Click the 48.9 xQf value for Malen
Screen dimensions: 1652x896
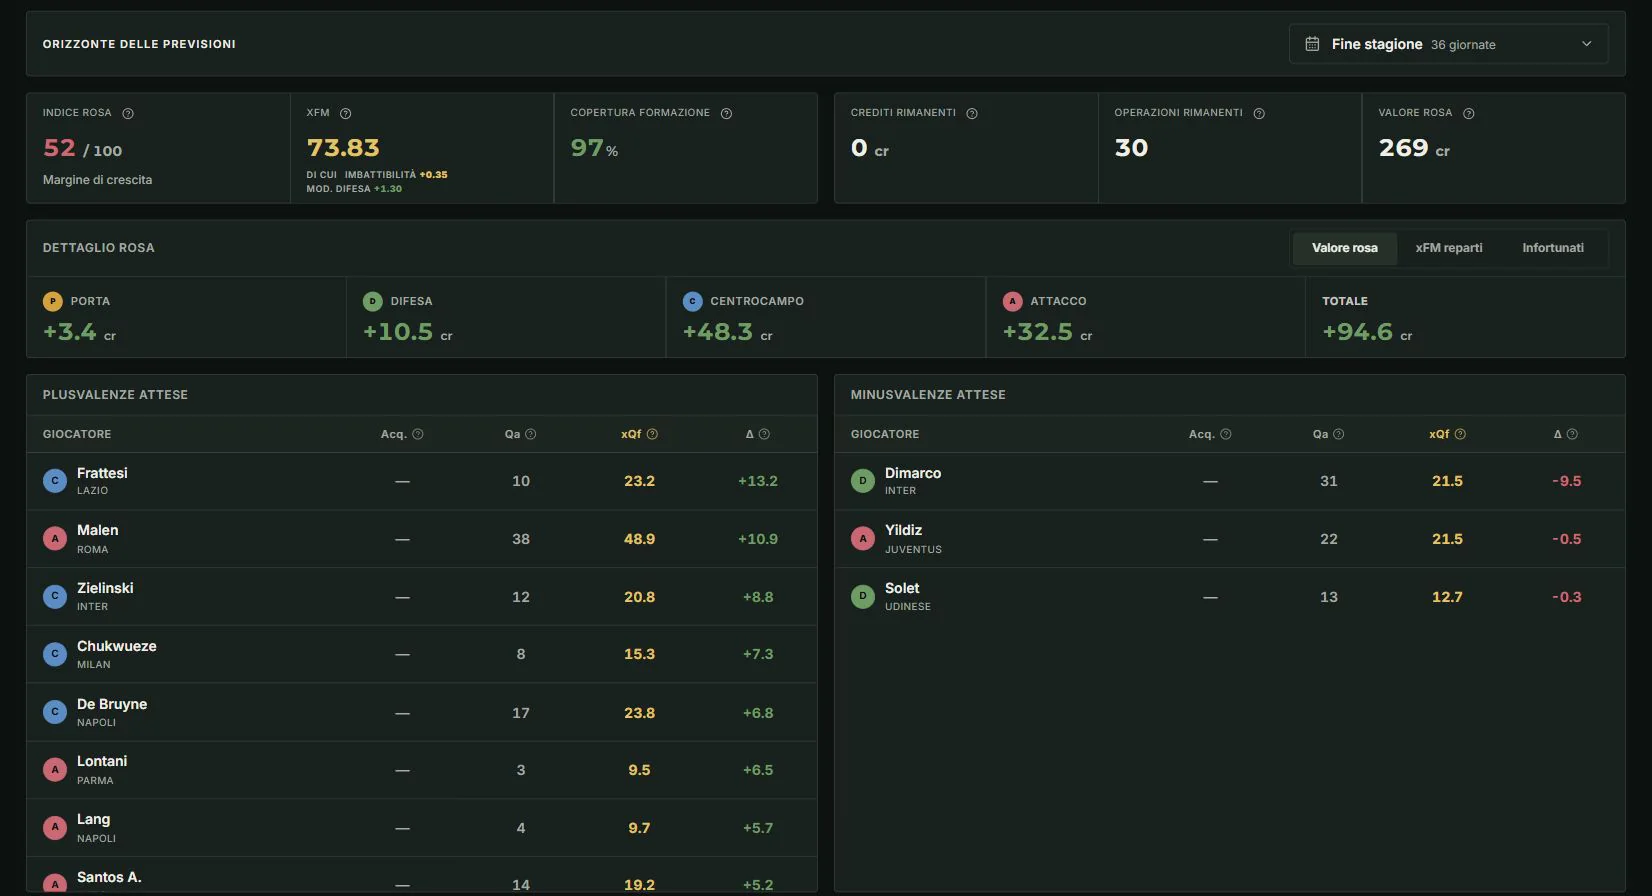(640, 539)
